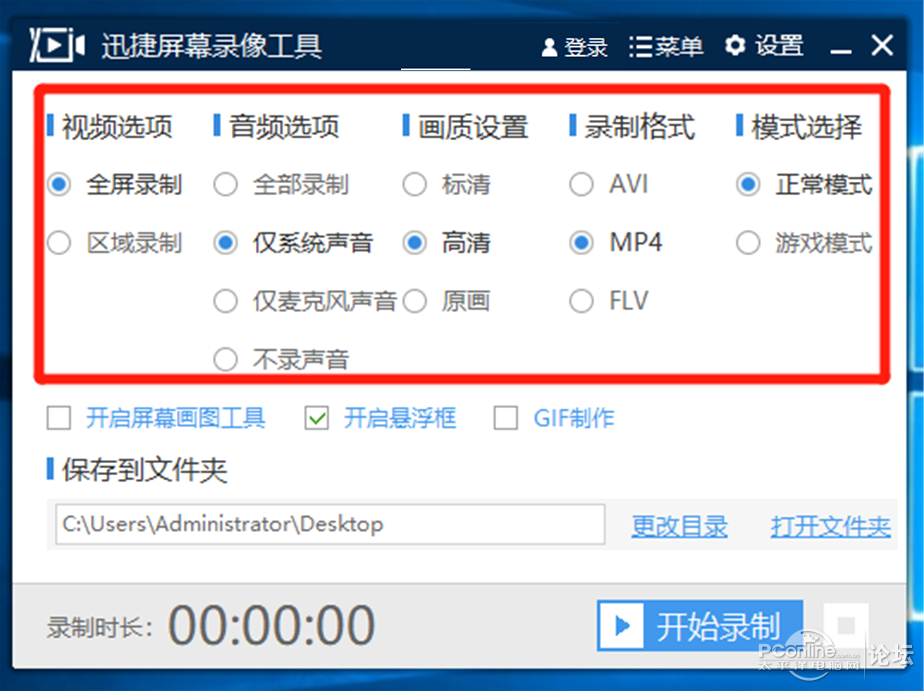
Task: Click the 迅捷屏幕录像工具 title text
Action: (x=212, y=46)
